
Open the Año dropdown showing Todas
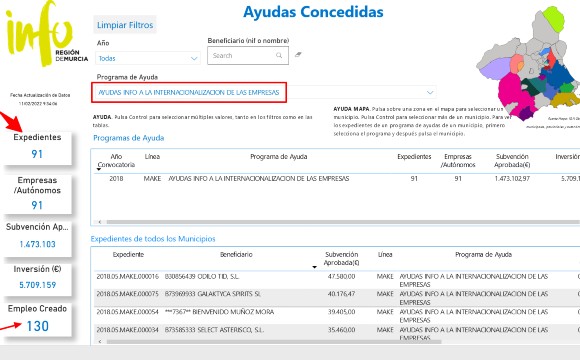148,58
